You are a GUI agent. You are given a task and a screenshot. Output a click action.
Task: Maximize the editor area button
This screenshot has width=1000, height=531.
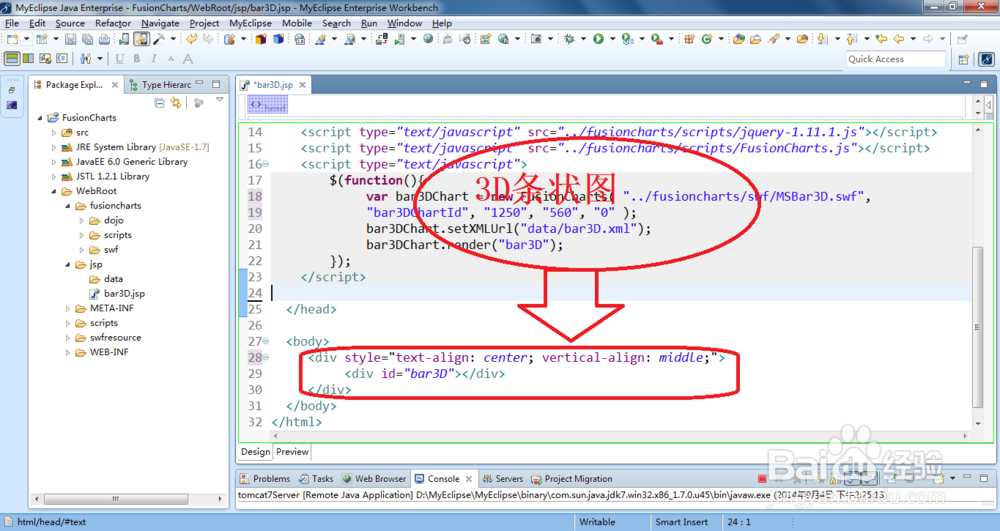pyautogui.click(x=984, y=84)
